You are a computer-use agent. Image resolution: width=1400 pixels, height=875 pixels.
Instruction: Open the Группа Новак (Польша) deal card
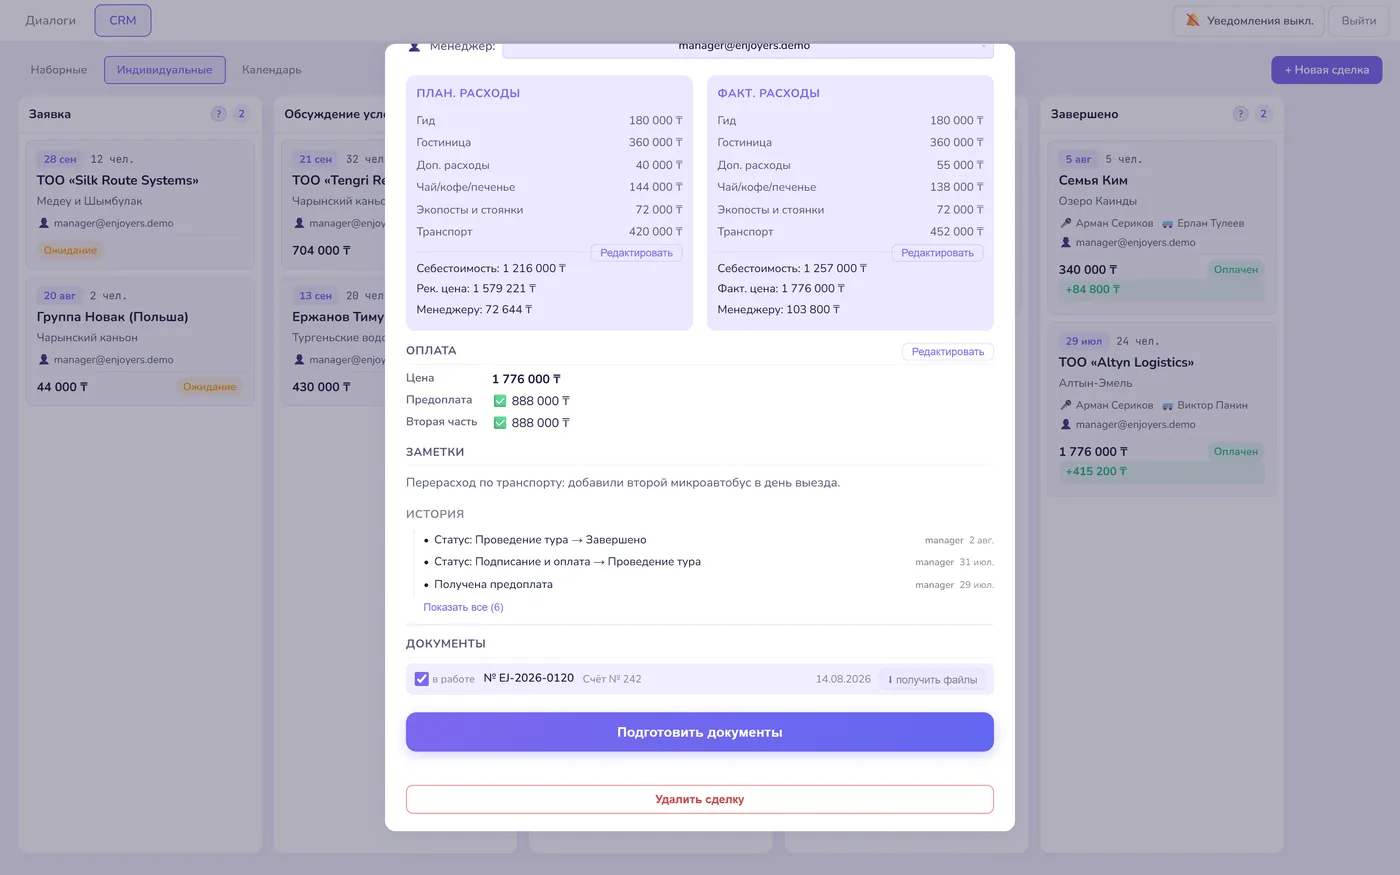(140, 341)
